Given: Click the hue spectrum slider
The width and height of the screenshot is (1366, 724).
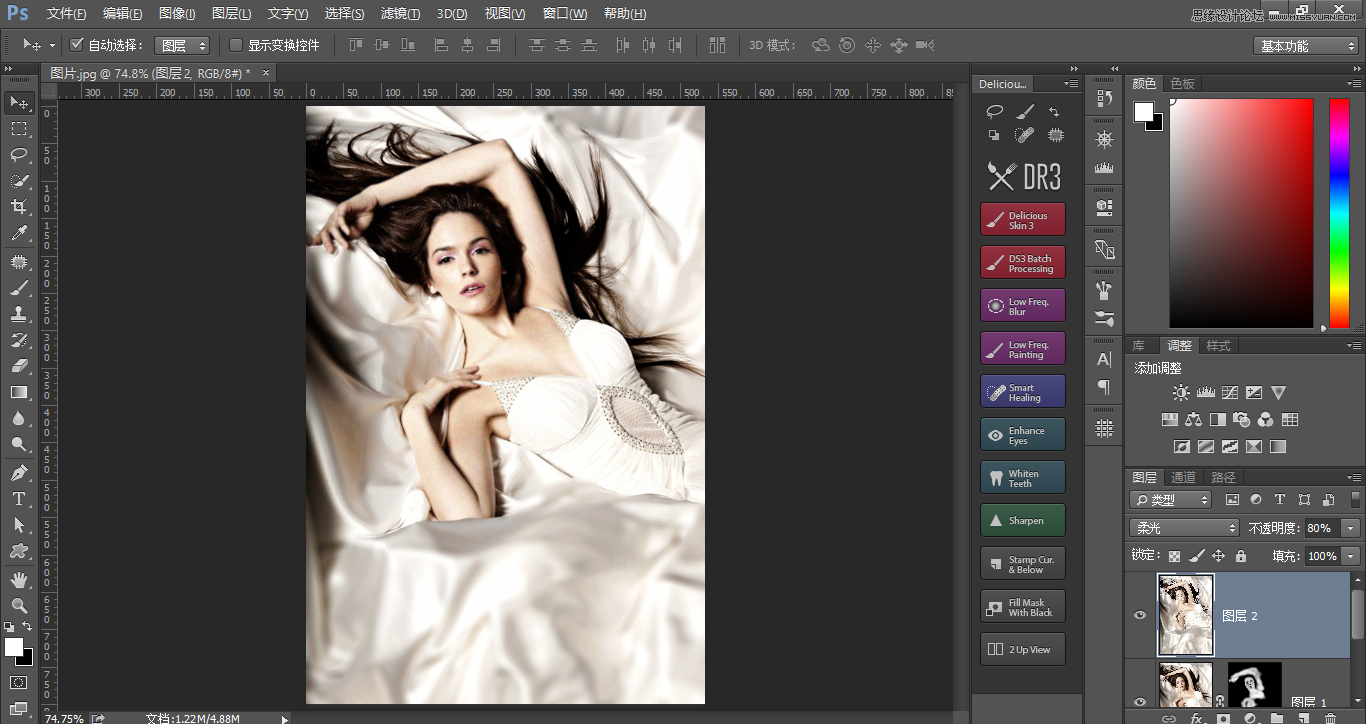Looking at the screenshot, I should tap(1339, 213).
